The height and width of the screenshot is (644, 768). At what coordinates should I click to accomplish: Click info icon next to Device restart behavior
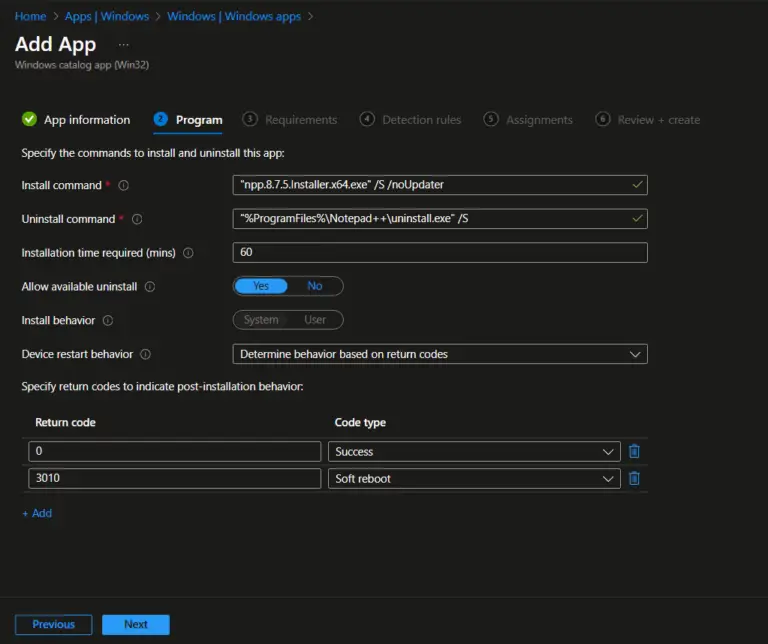tap(145, 354)
